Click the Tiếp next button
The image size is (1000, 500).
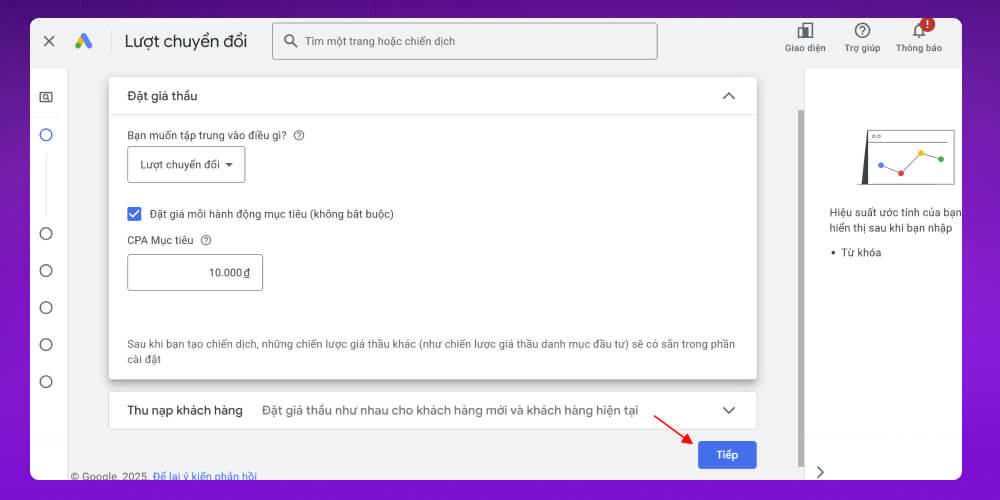pos(727,455)
